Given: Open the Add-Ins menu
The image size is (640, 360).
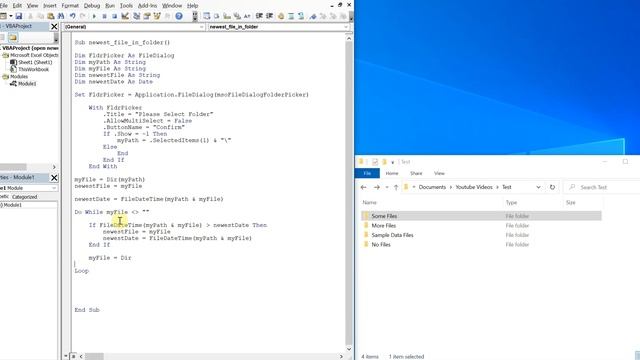Looking at the screenshot, I should [x=147, y=6].
